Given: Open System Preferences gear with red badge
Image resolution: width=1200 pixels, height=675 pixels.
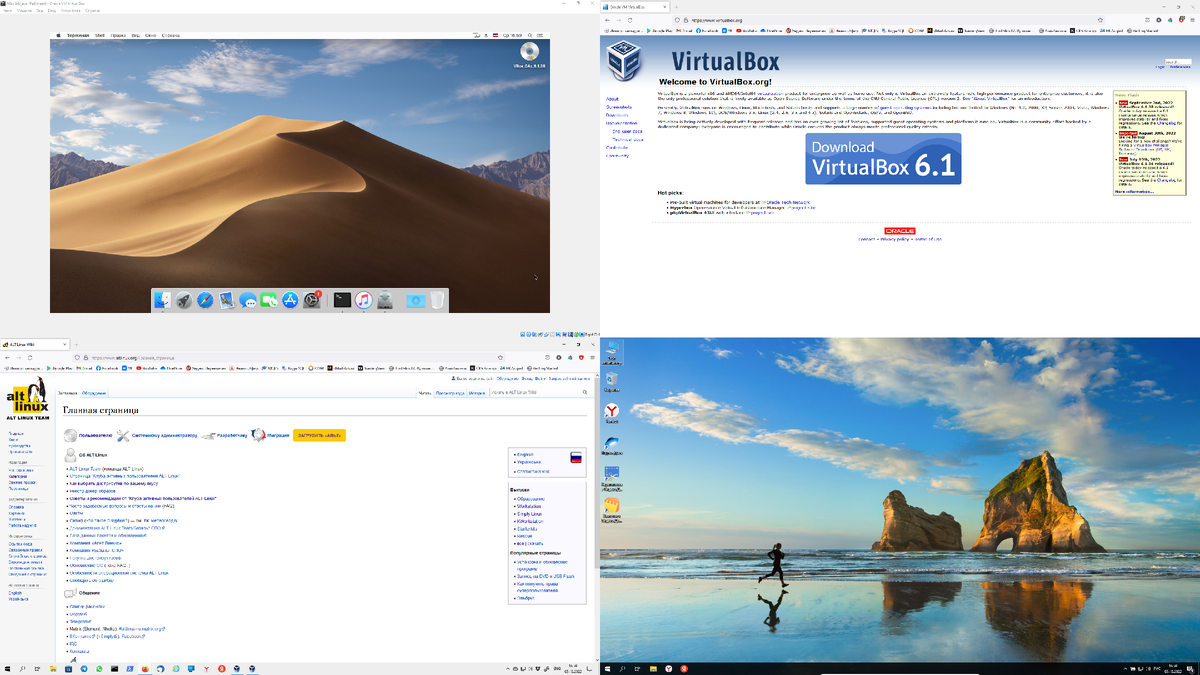Looking at the screenshot, I should pyautogui.click(x=311, y=299).
